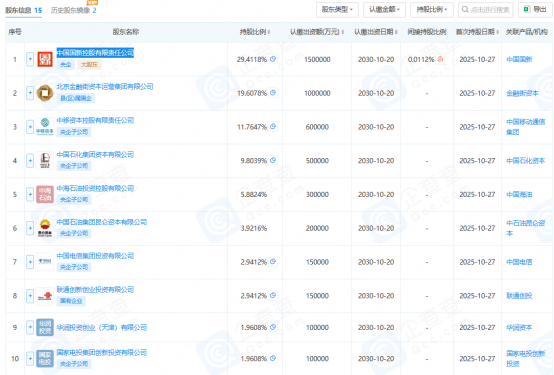Open 国家电投集团创新投资有限公司 link

(101, 352)
